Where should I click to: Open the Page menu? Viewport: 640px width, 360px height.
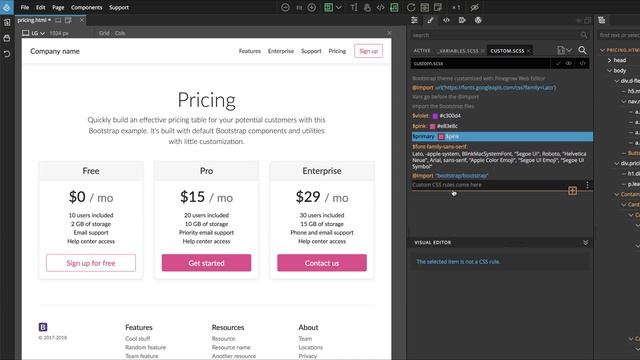58,7
